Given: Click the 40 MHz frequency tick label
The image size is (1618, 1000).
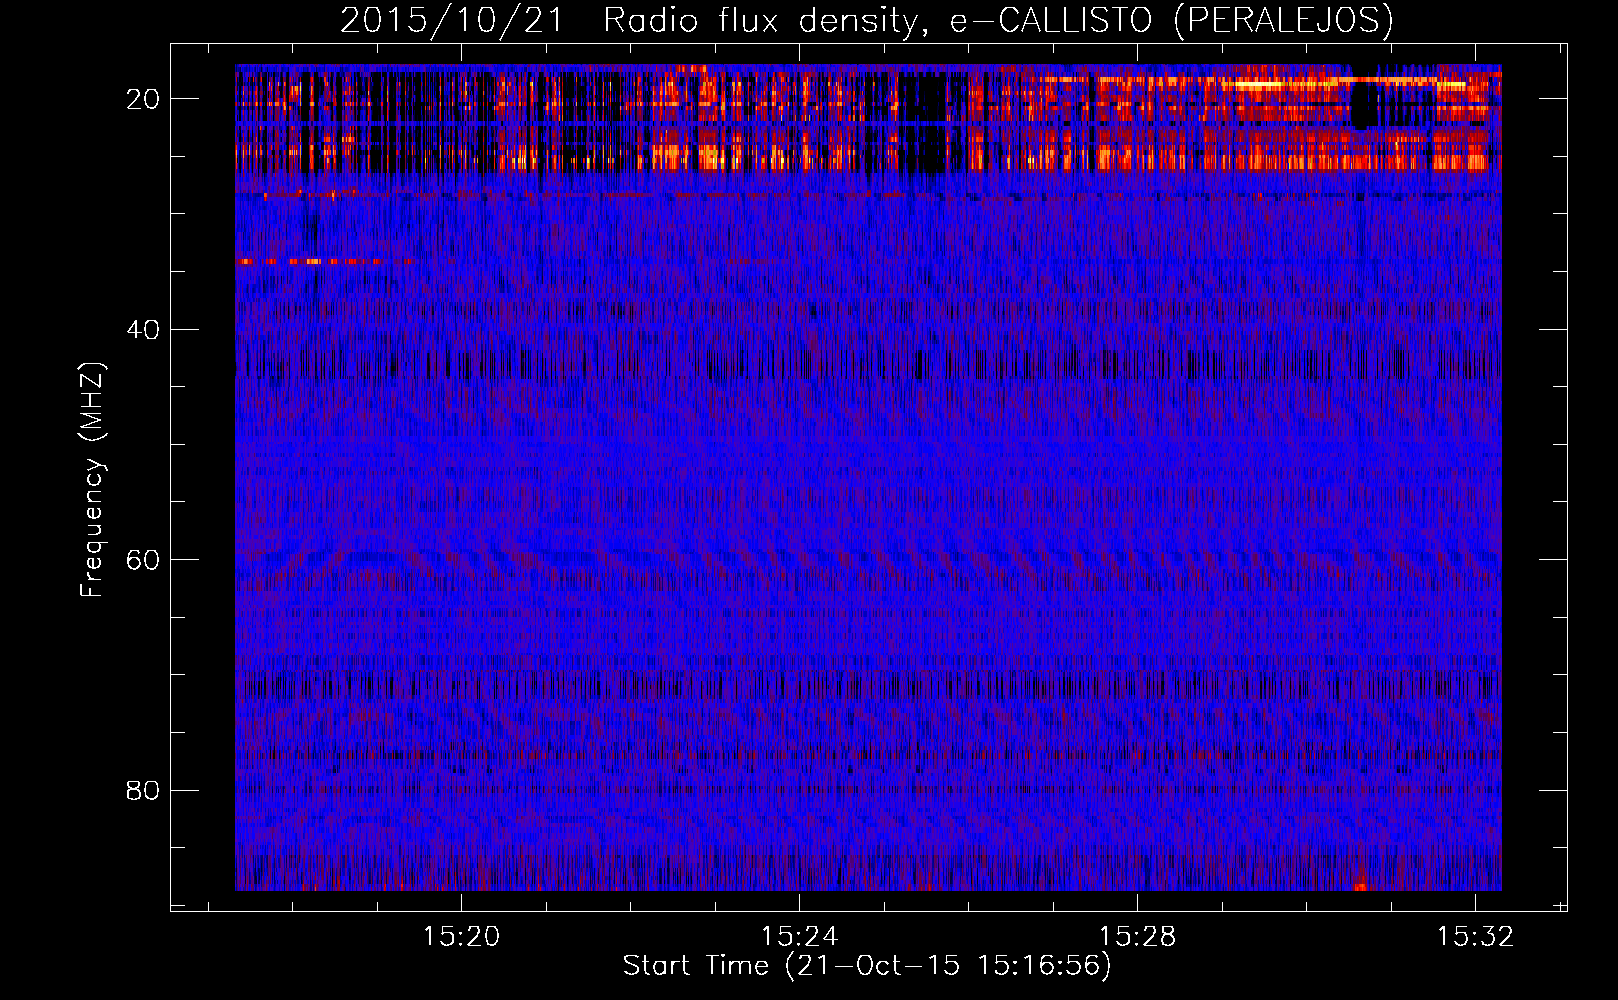Looking at the screenshot, I should [x=143, y=330].
